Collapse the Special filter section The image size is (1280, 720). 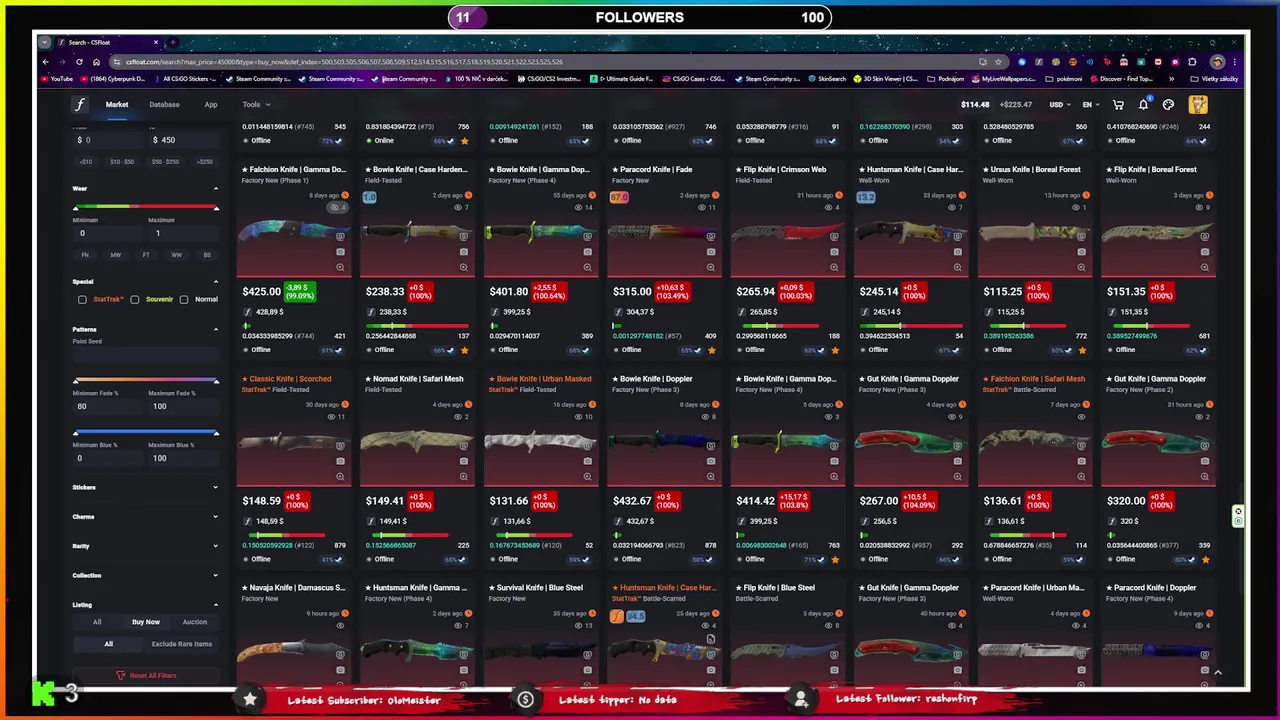coord(215,282)
